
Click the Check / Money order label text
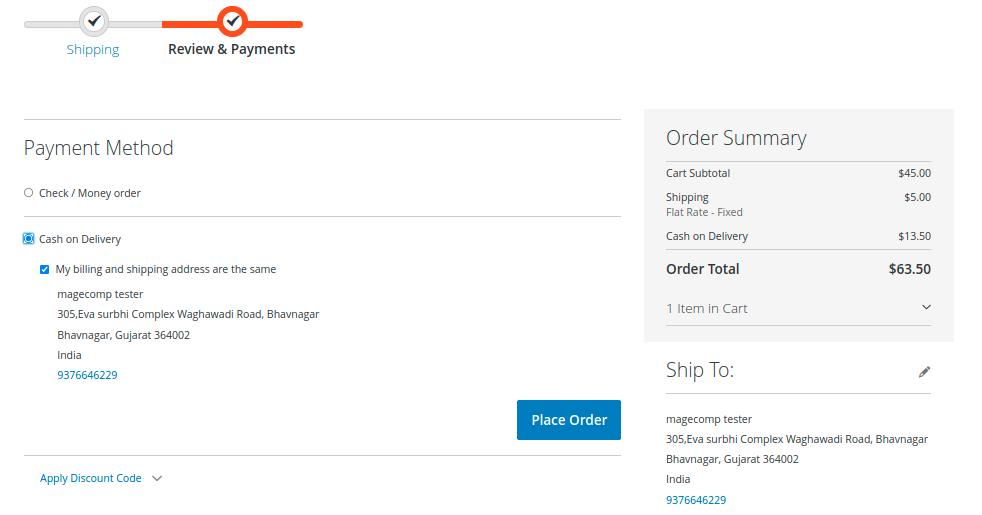point(90,193)
